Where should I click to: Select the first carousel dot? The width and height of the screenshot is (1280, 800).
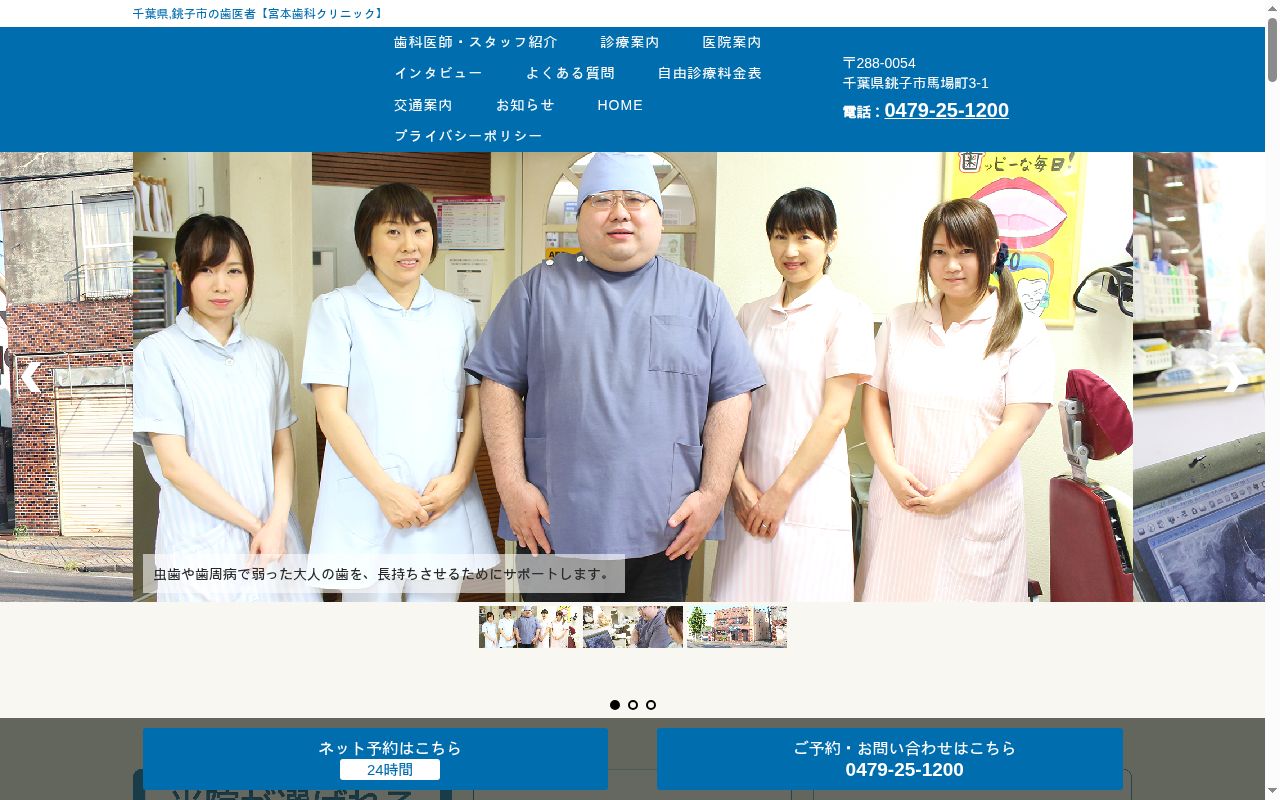[x=615, y=705]
